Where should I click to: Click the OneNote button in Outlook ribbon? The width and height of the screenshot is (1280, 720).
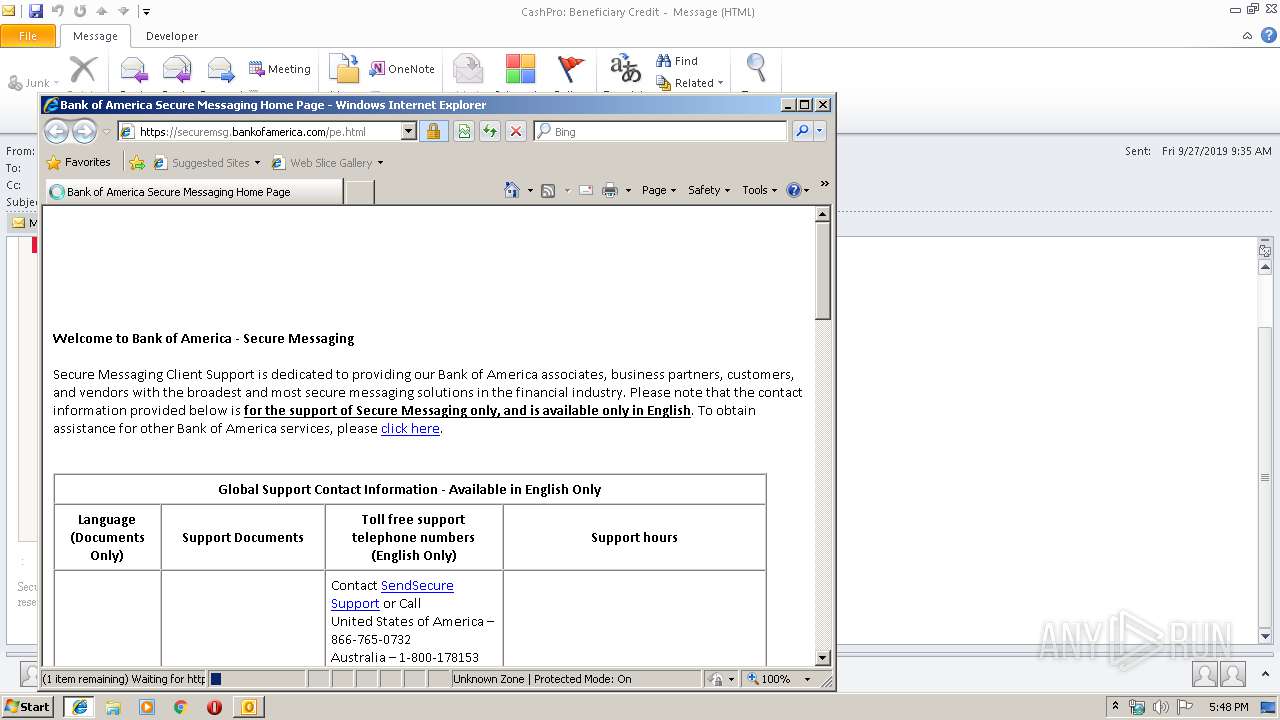pos(402,69)
